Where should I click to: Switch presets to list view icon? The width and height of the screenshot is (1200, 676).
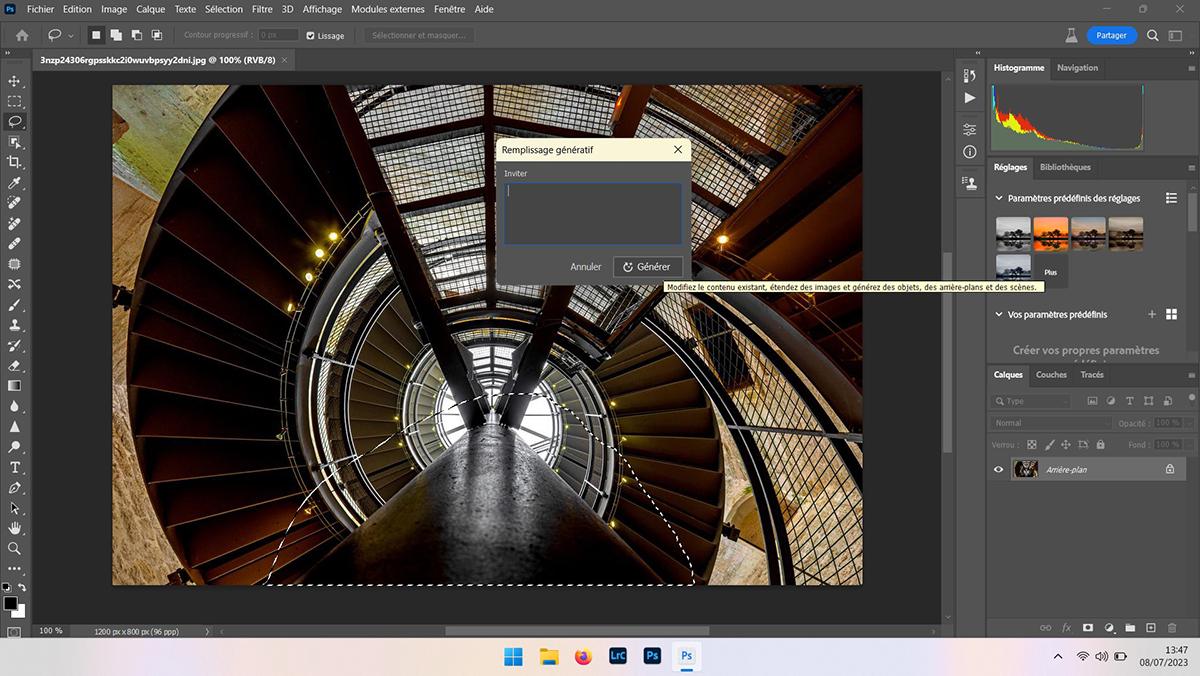[x=1171, y=198]
